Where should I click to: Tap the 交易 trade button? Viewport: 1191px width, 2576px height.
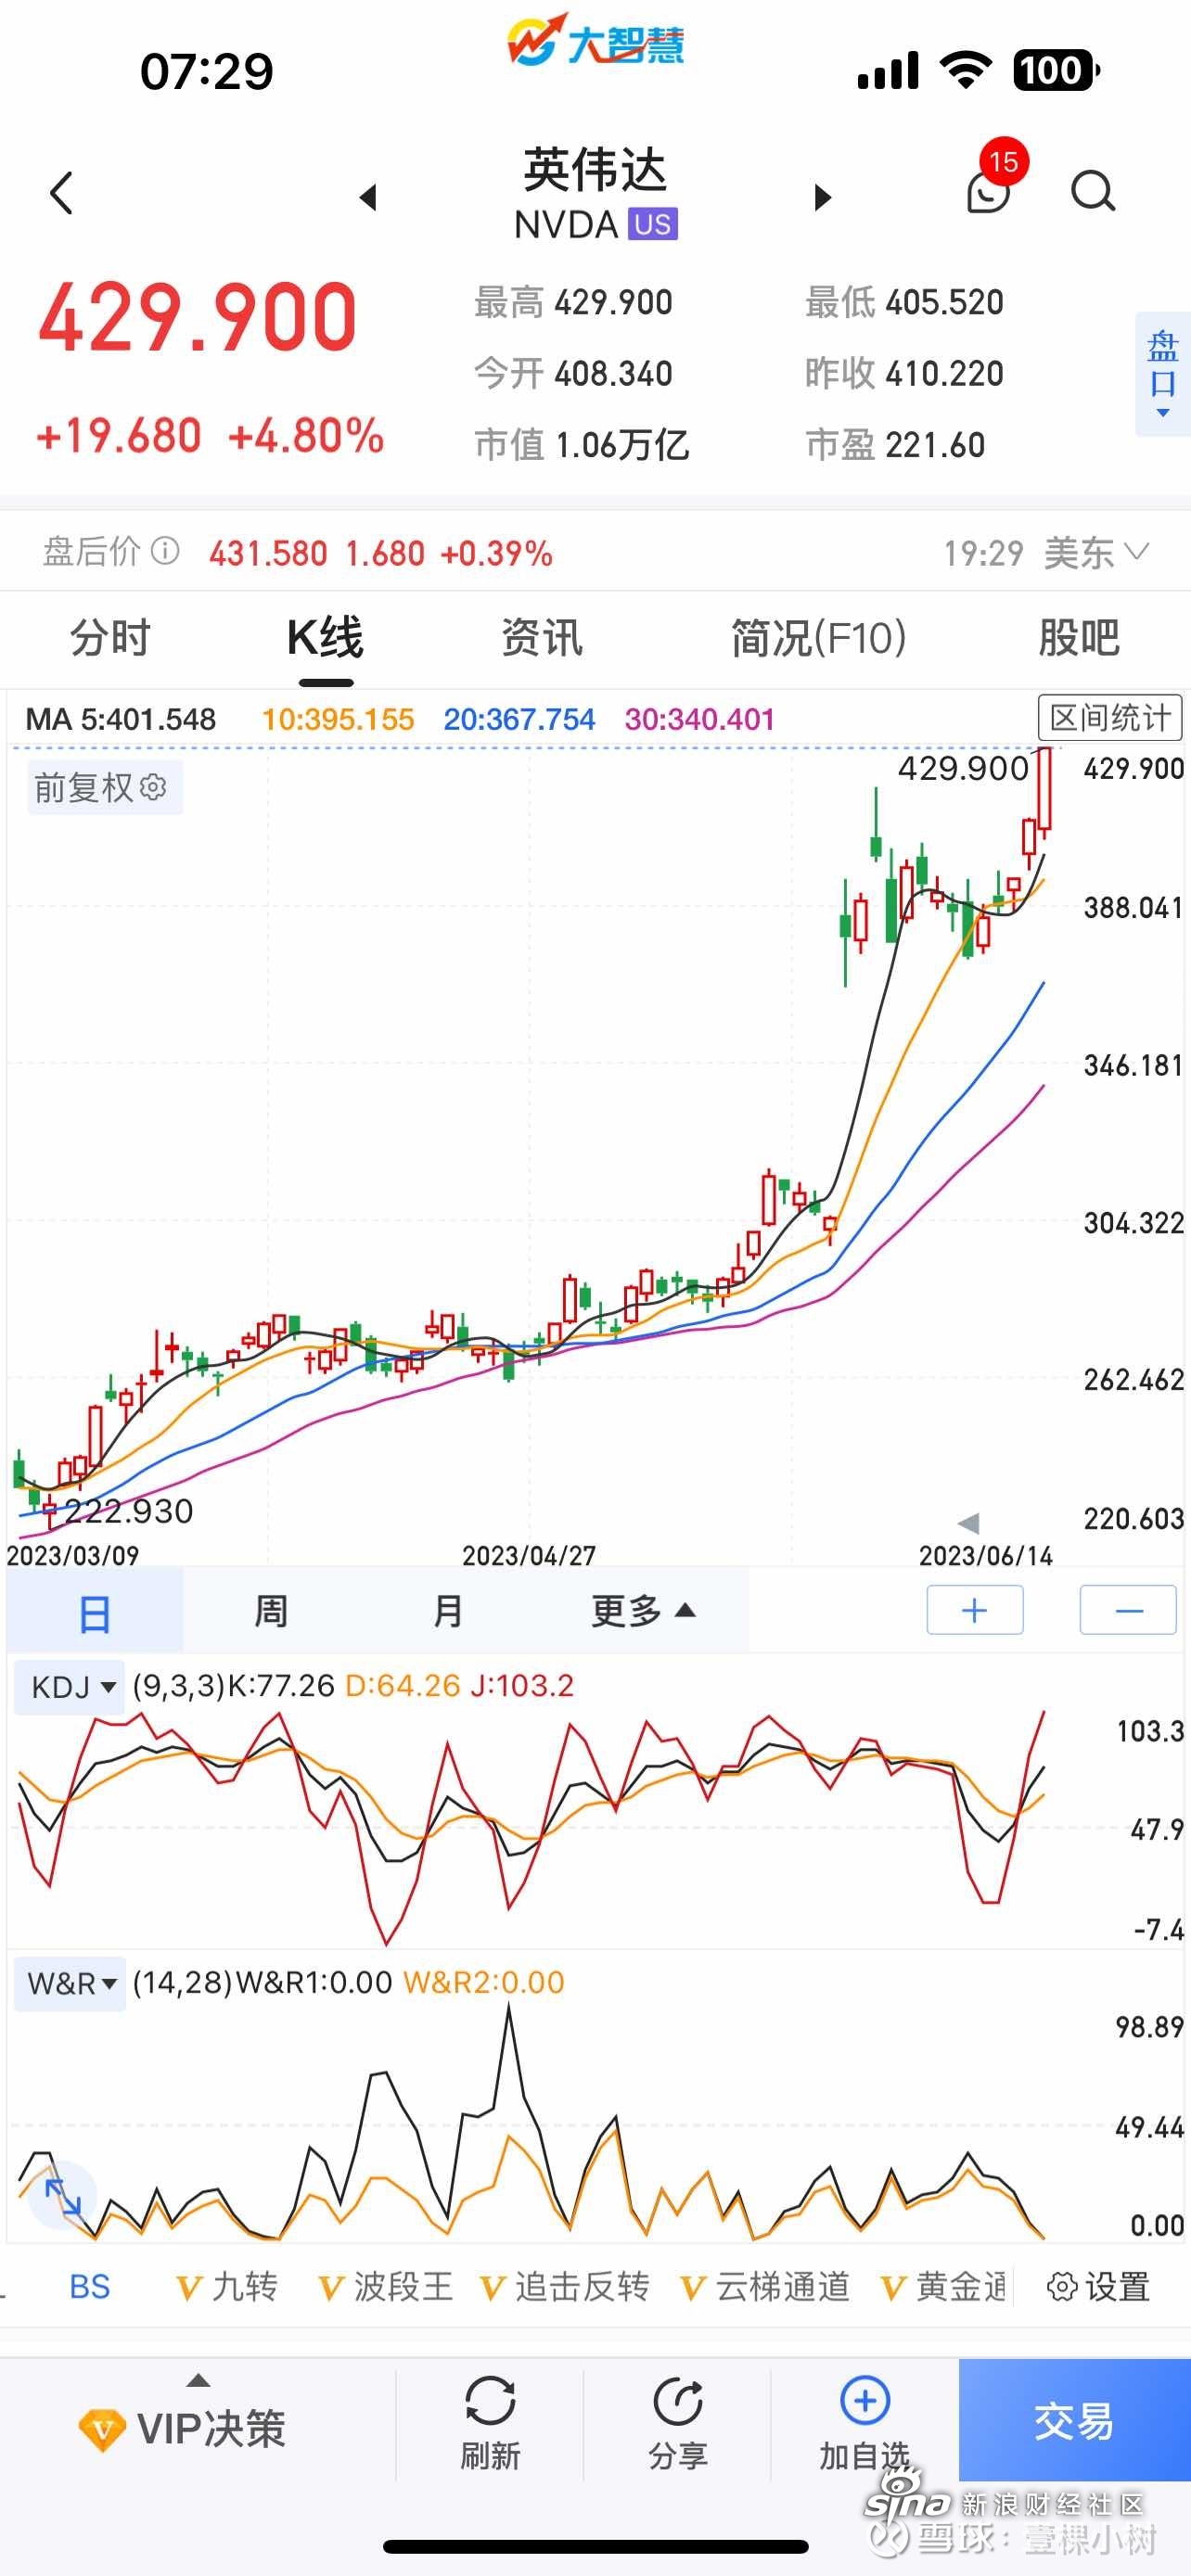(x=1075, y=2420)
